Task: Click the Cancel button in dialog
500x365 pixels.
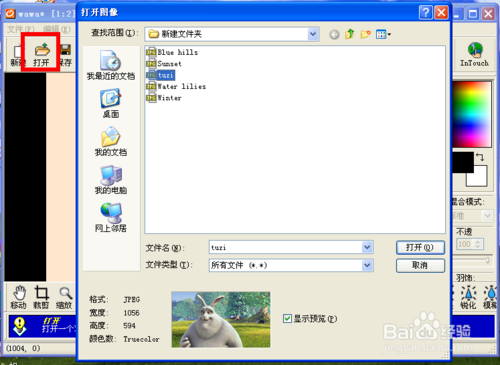Action: point(420,265)
